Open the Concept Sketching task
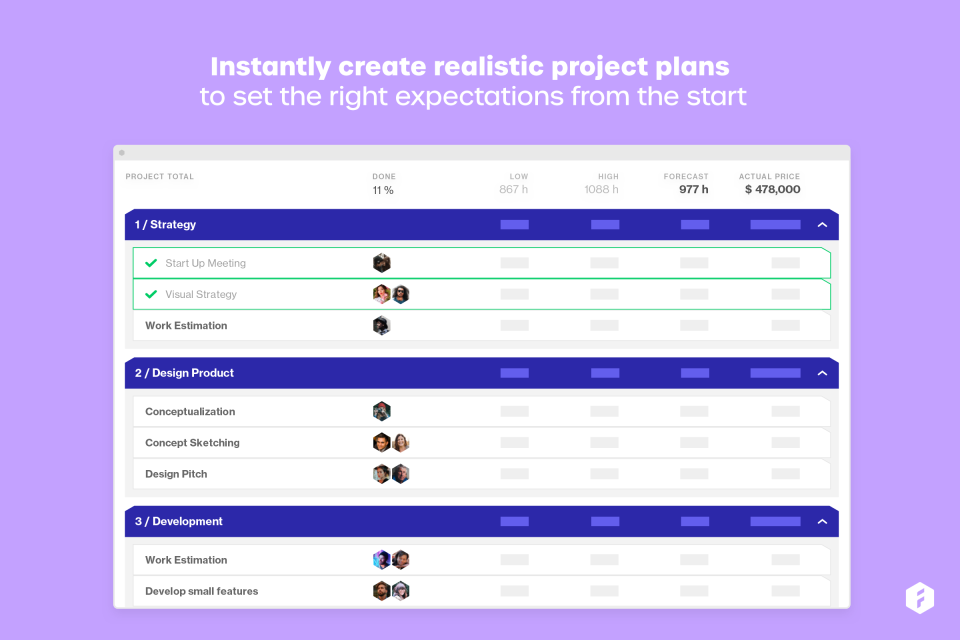 point(192,442)
